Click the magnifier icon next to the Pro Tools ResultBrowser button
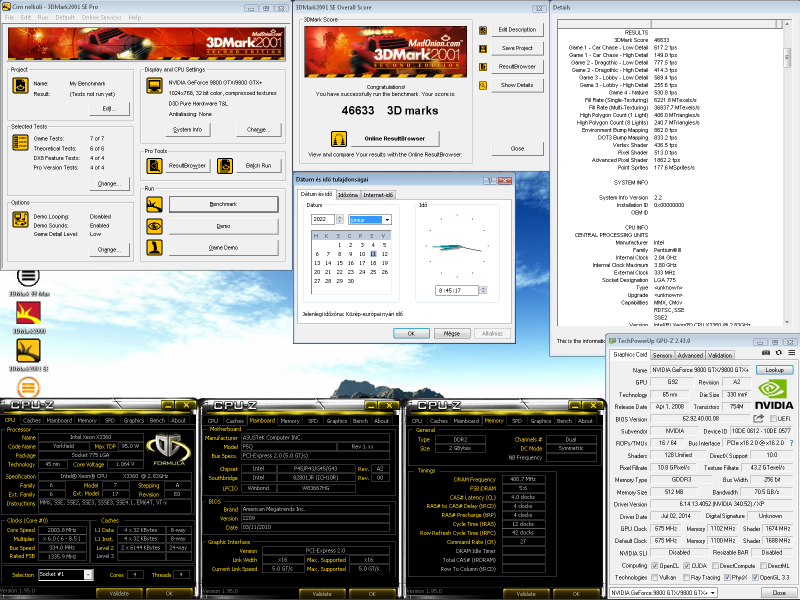The width and height of the screenshot is (800, 600). [x=154, y=165]
